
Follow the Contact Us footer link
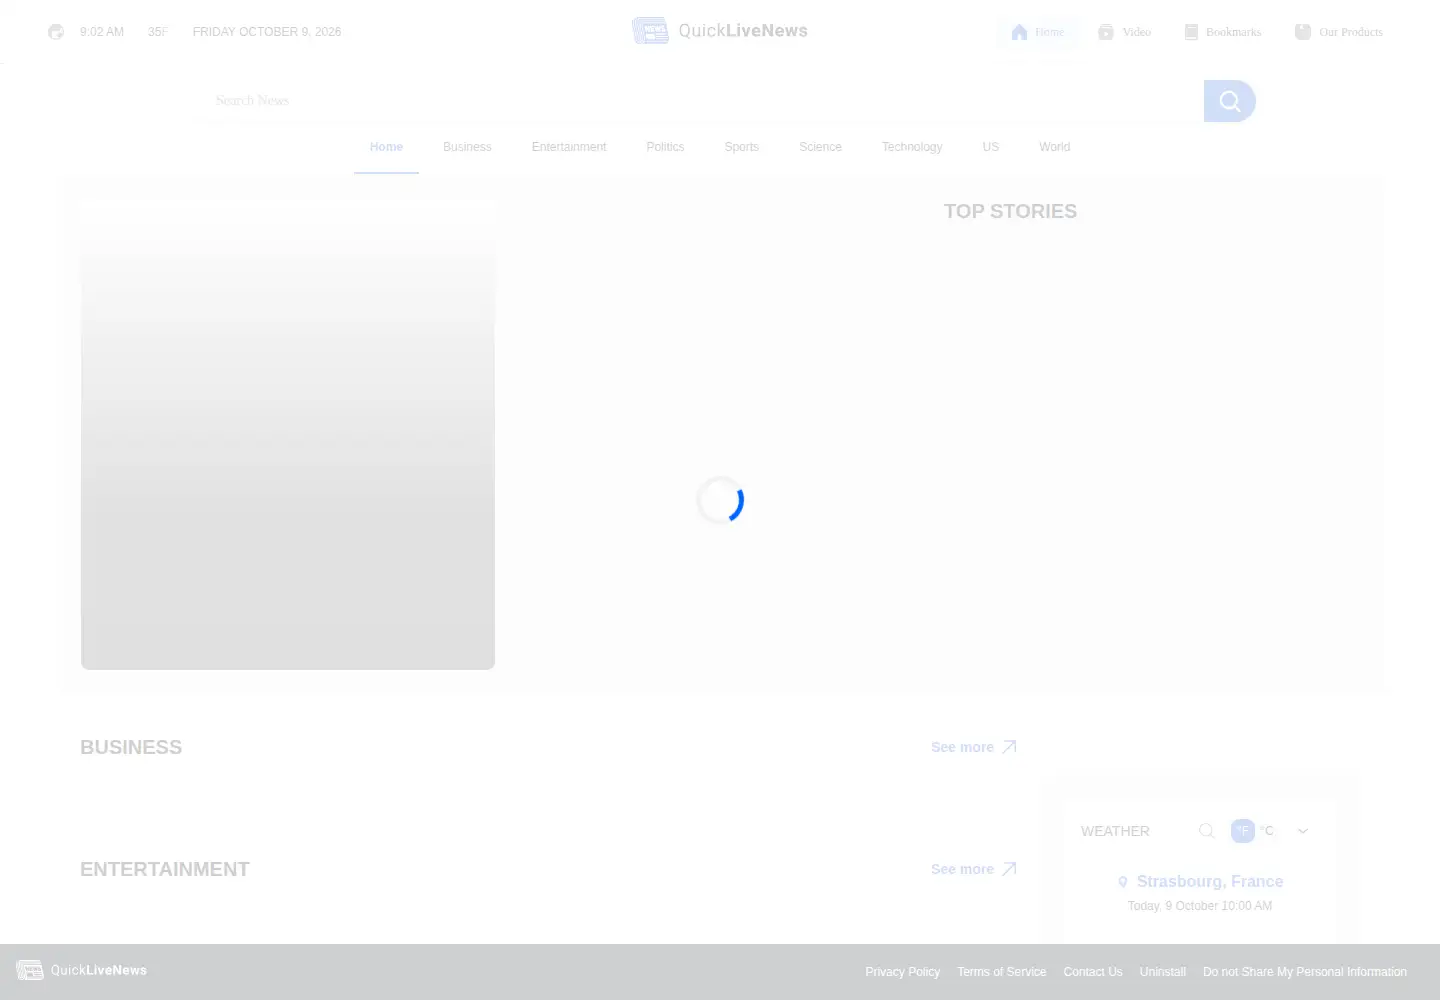[1093, 972]
